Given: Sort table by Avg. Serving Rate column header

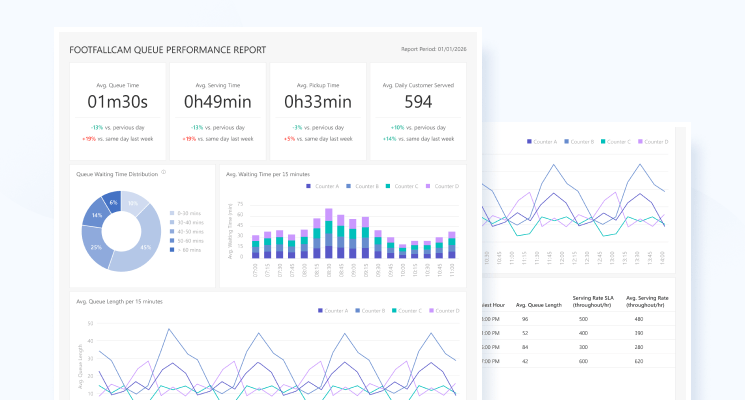Looking at the screenshot, I should coord(647,301).
